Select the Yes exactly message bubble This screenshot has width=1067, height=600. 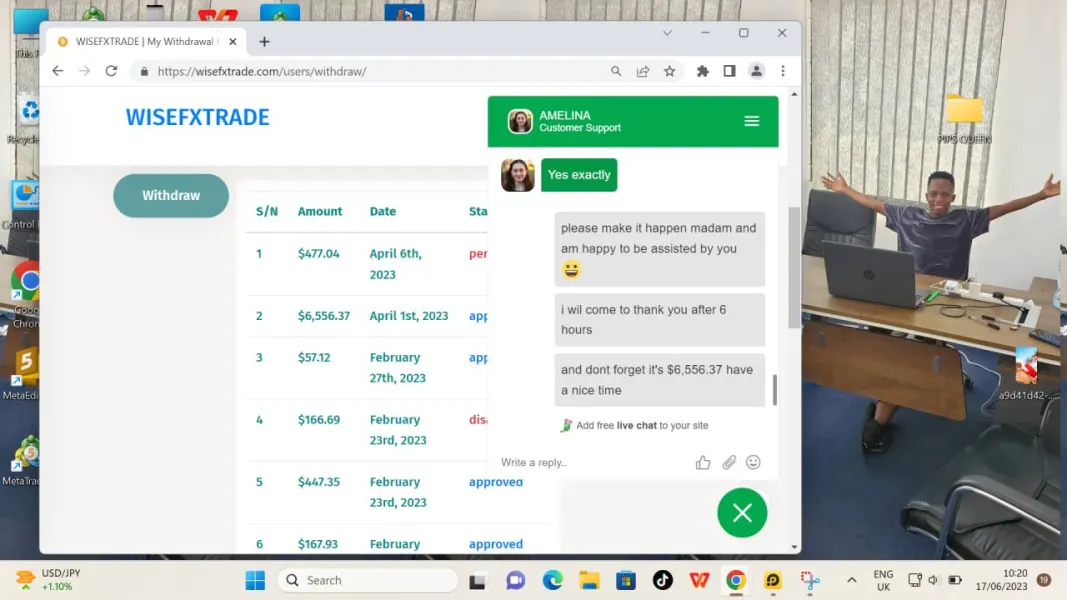[x=579, y=175]
